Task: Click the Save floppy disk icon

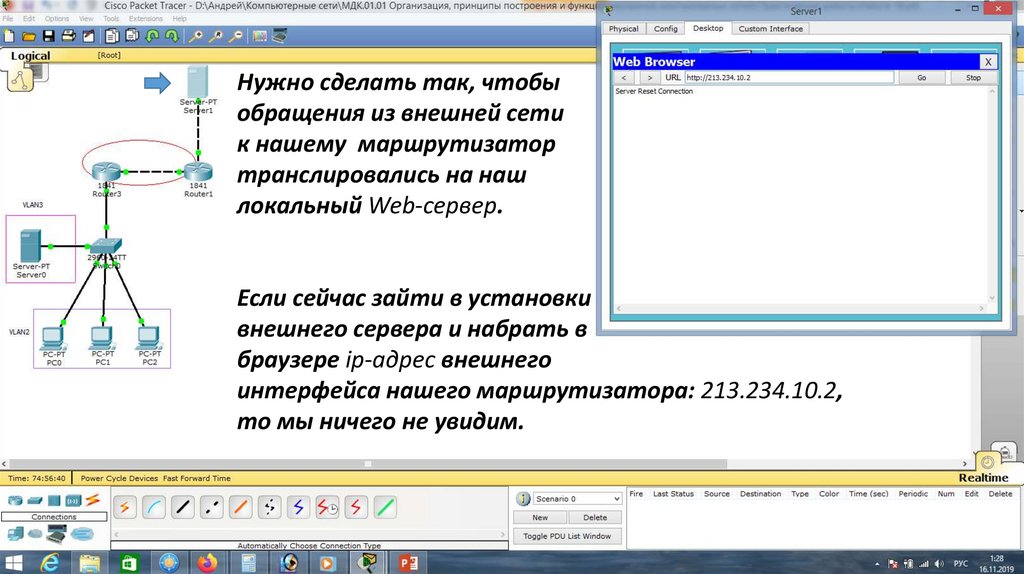Action: [x=48, y=37]
